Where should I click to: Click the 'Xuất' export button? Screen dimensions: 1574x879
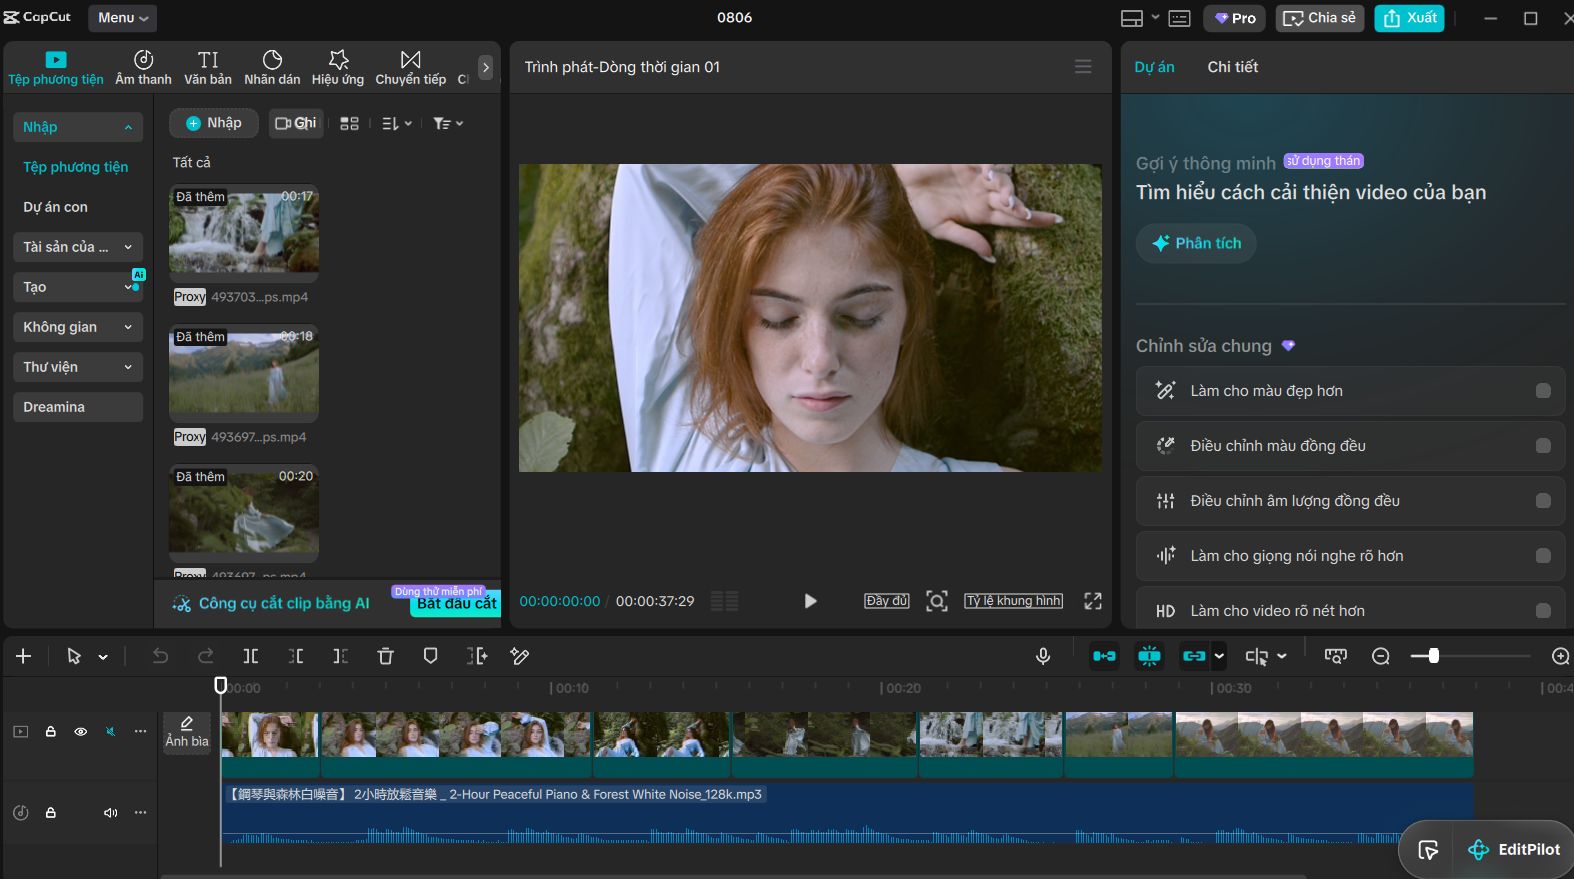tap(1409, 18)
